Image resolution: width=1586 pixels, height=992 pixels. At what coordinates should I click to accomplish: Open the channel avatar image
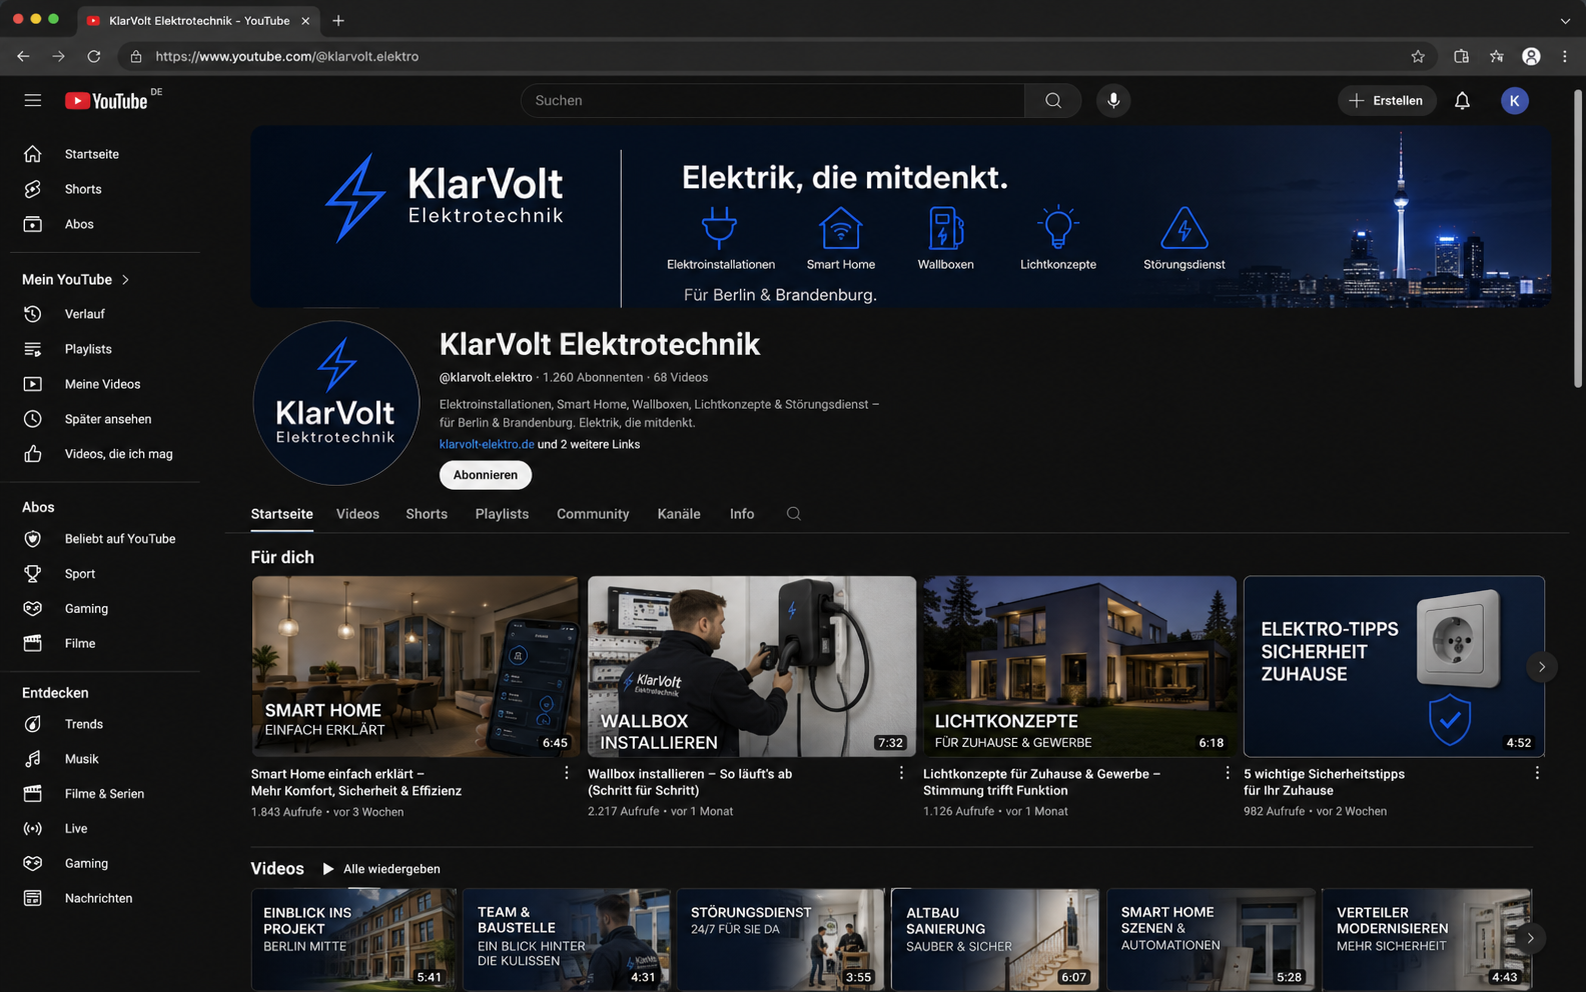click(x=335, y=403)
